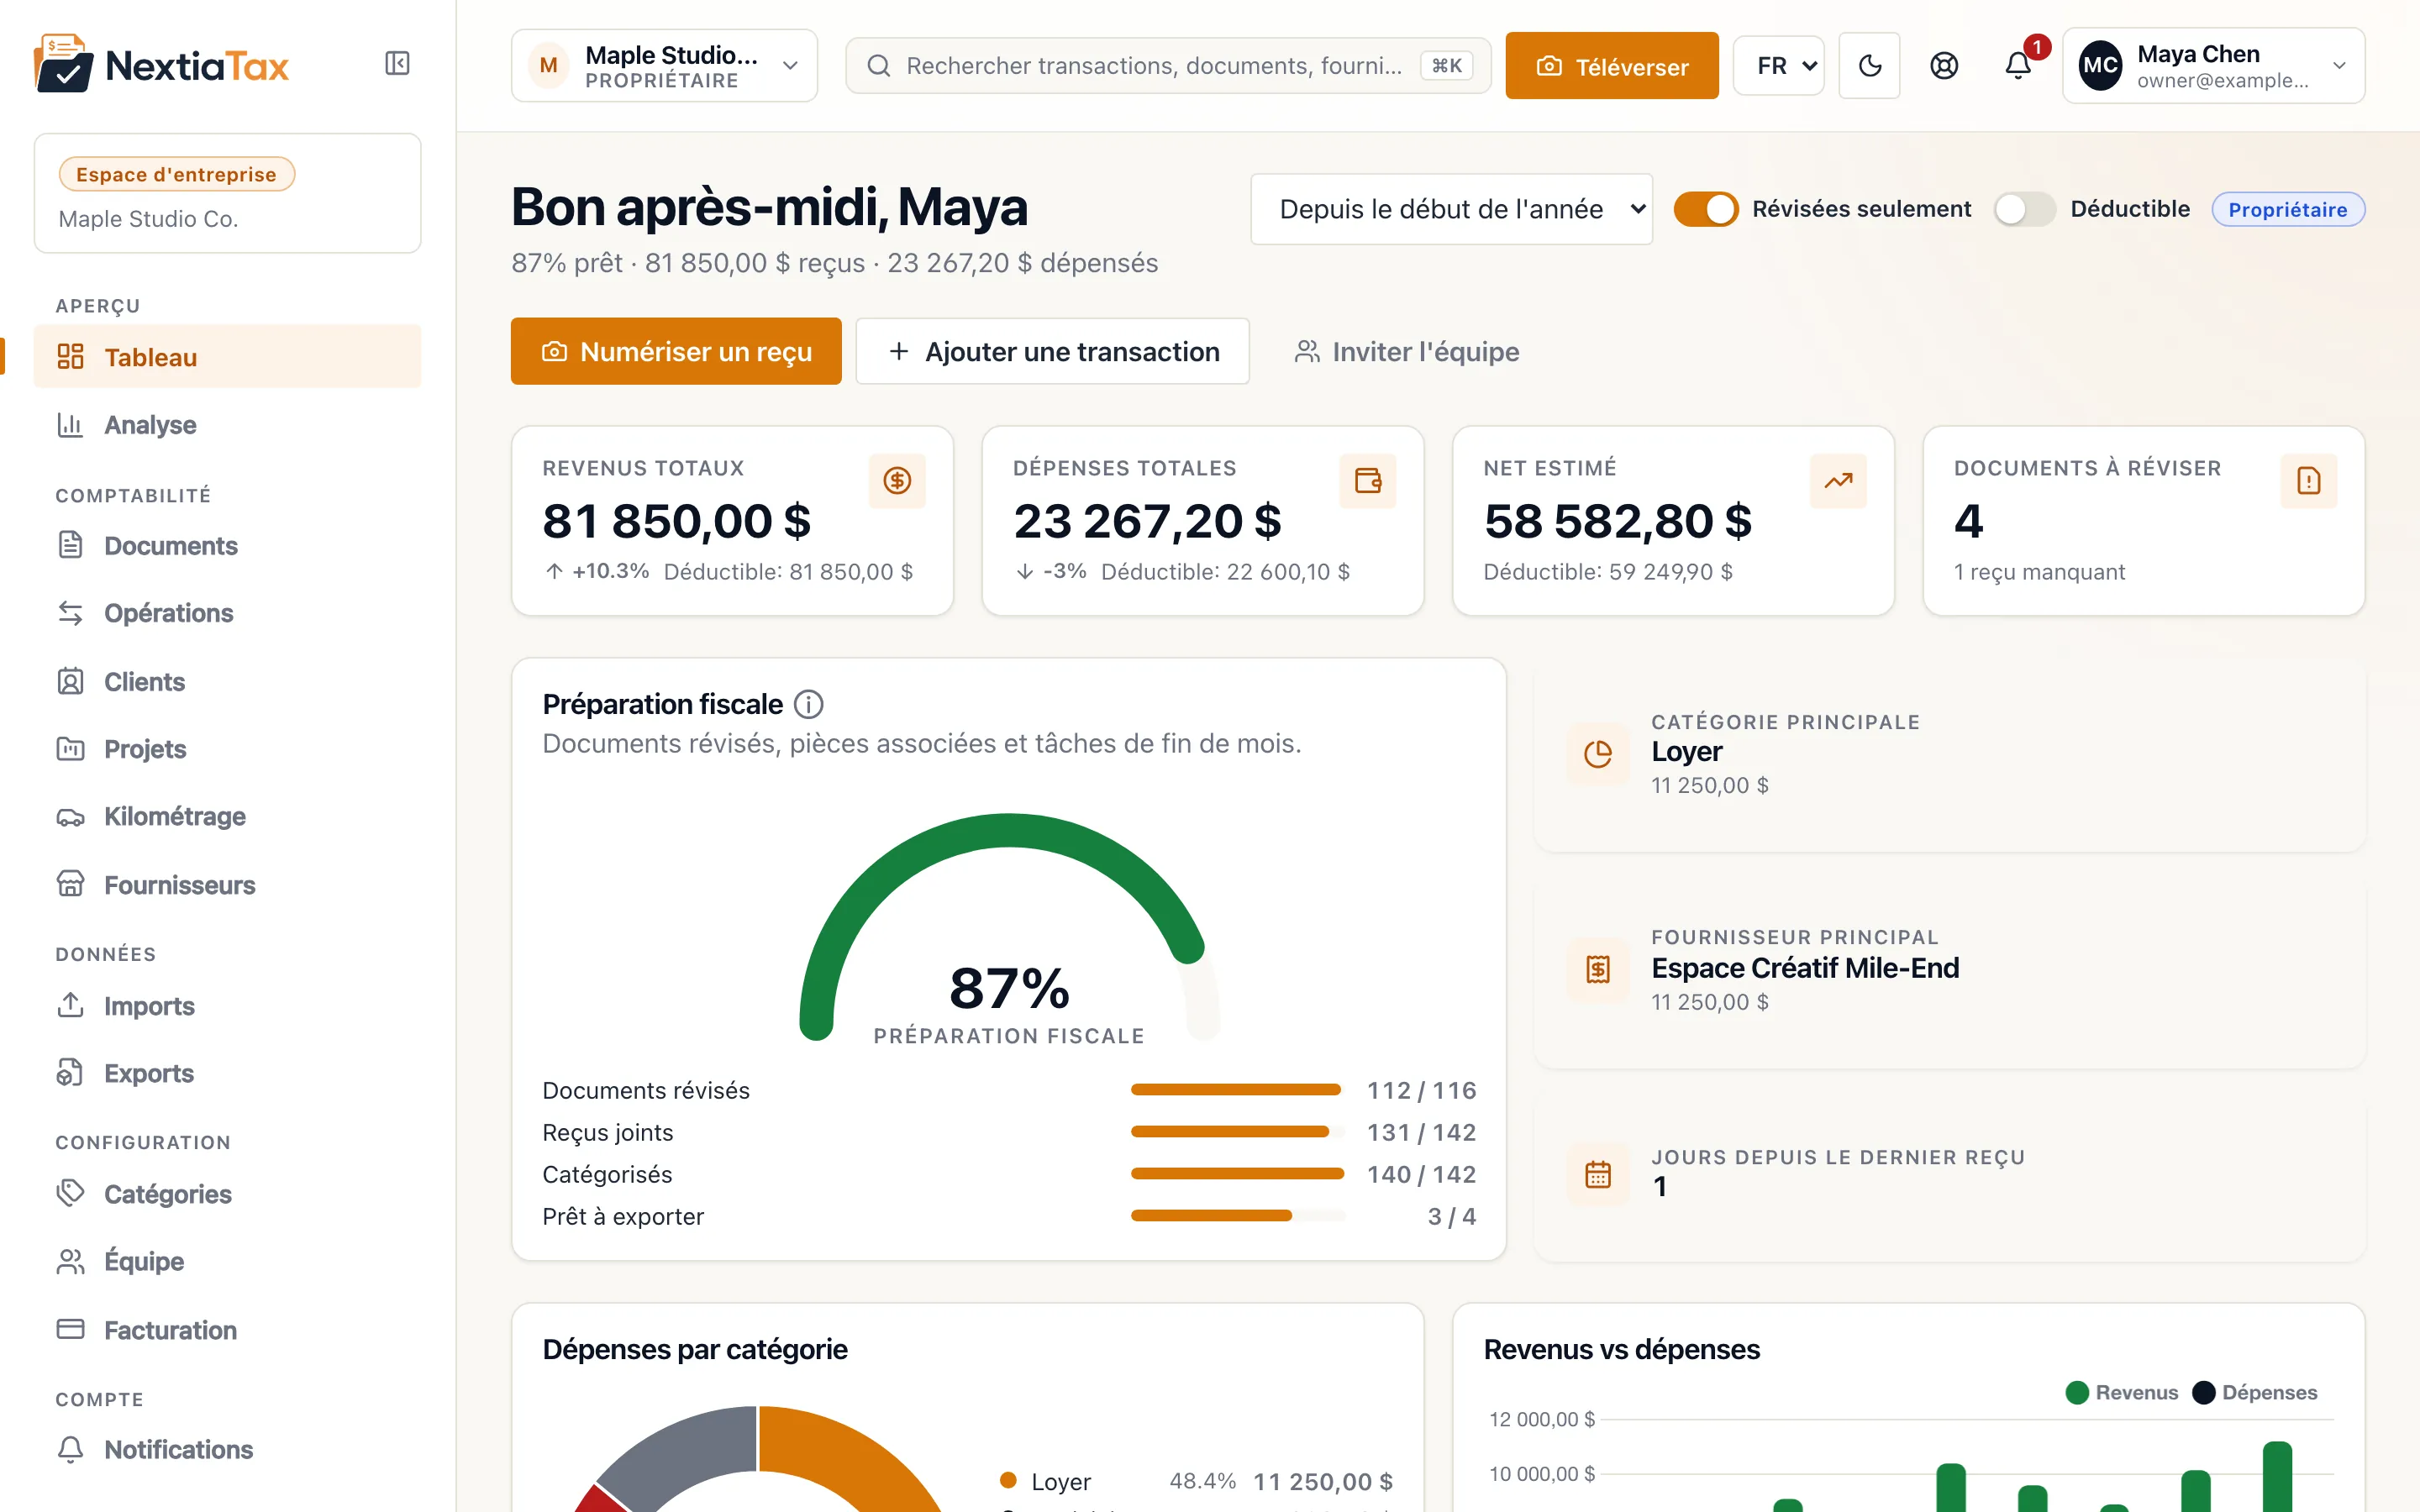Focus the Rechercher transactions search field
Image resolution: width=2420 pixels, height=1512 pixels.
coord(1168,66)
